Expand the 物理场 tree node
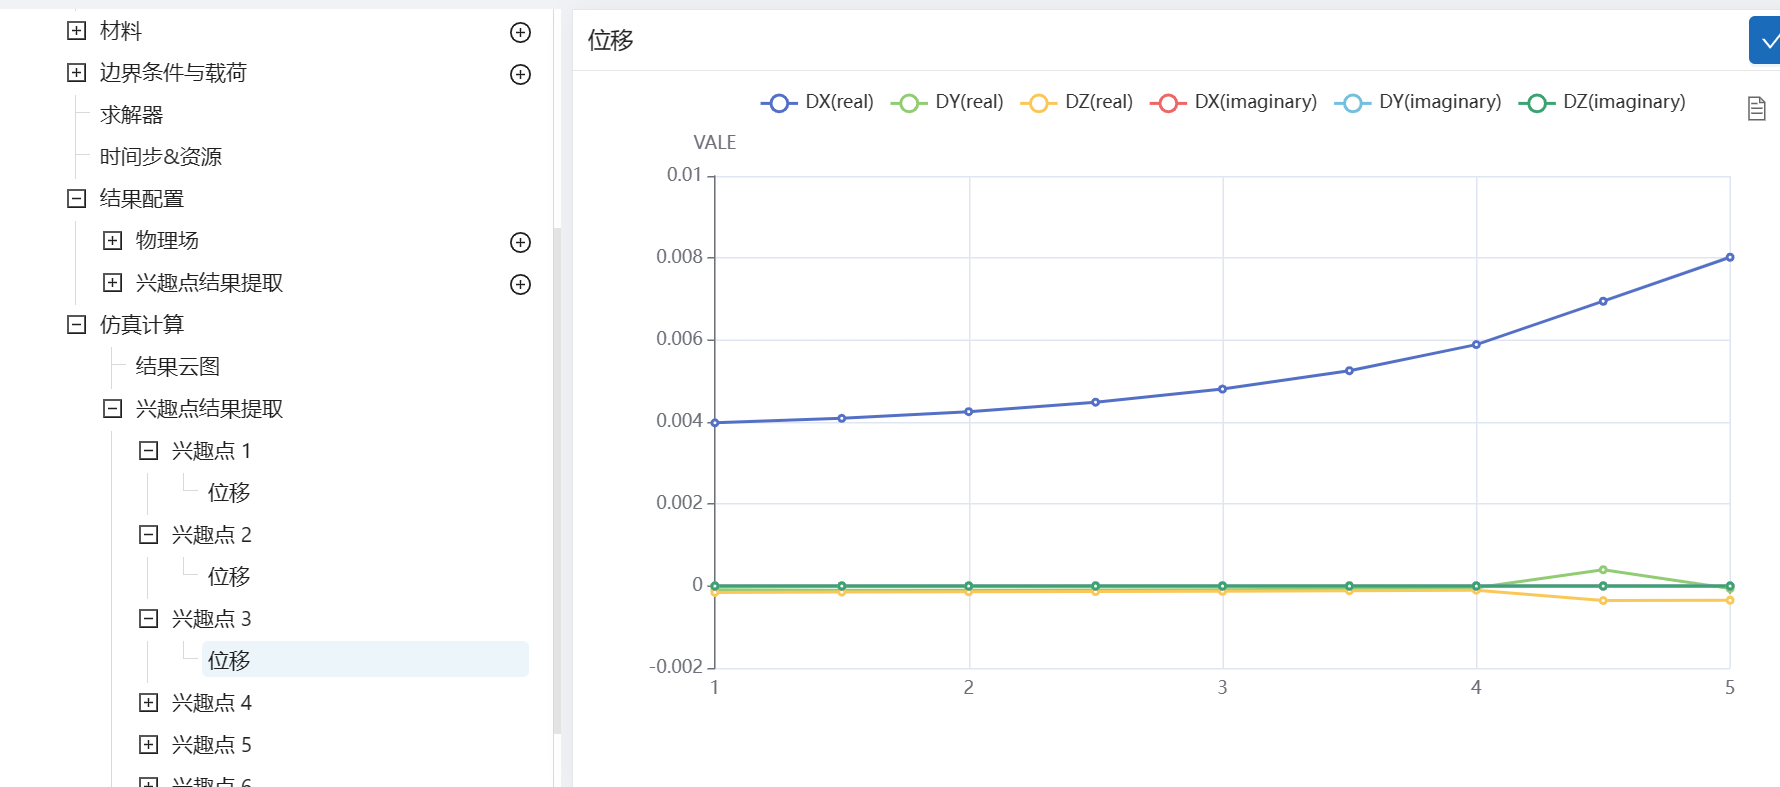Screen dimensions: 1780x787 click(113, 241)
